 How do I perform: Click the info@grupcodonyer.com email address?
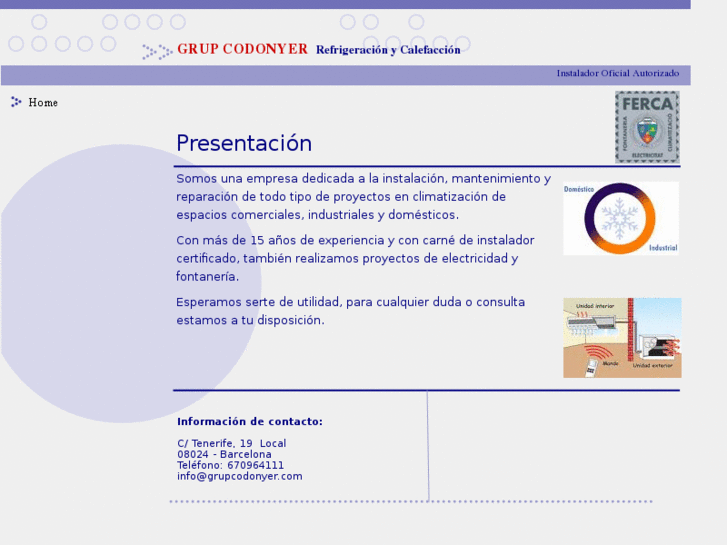click(240, 476)
